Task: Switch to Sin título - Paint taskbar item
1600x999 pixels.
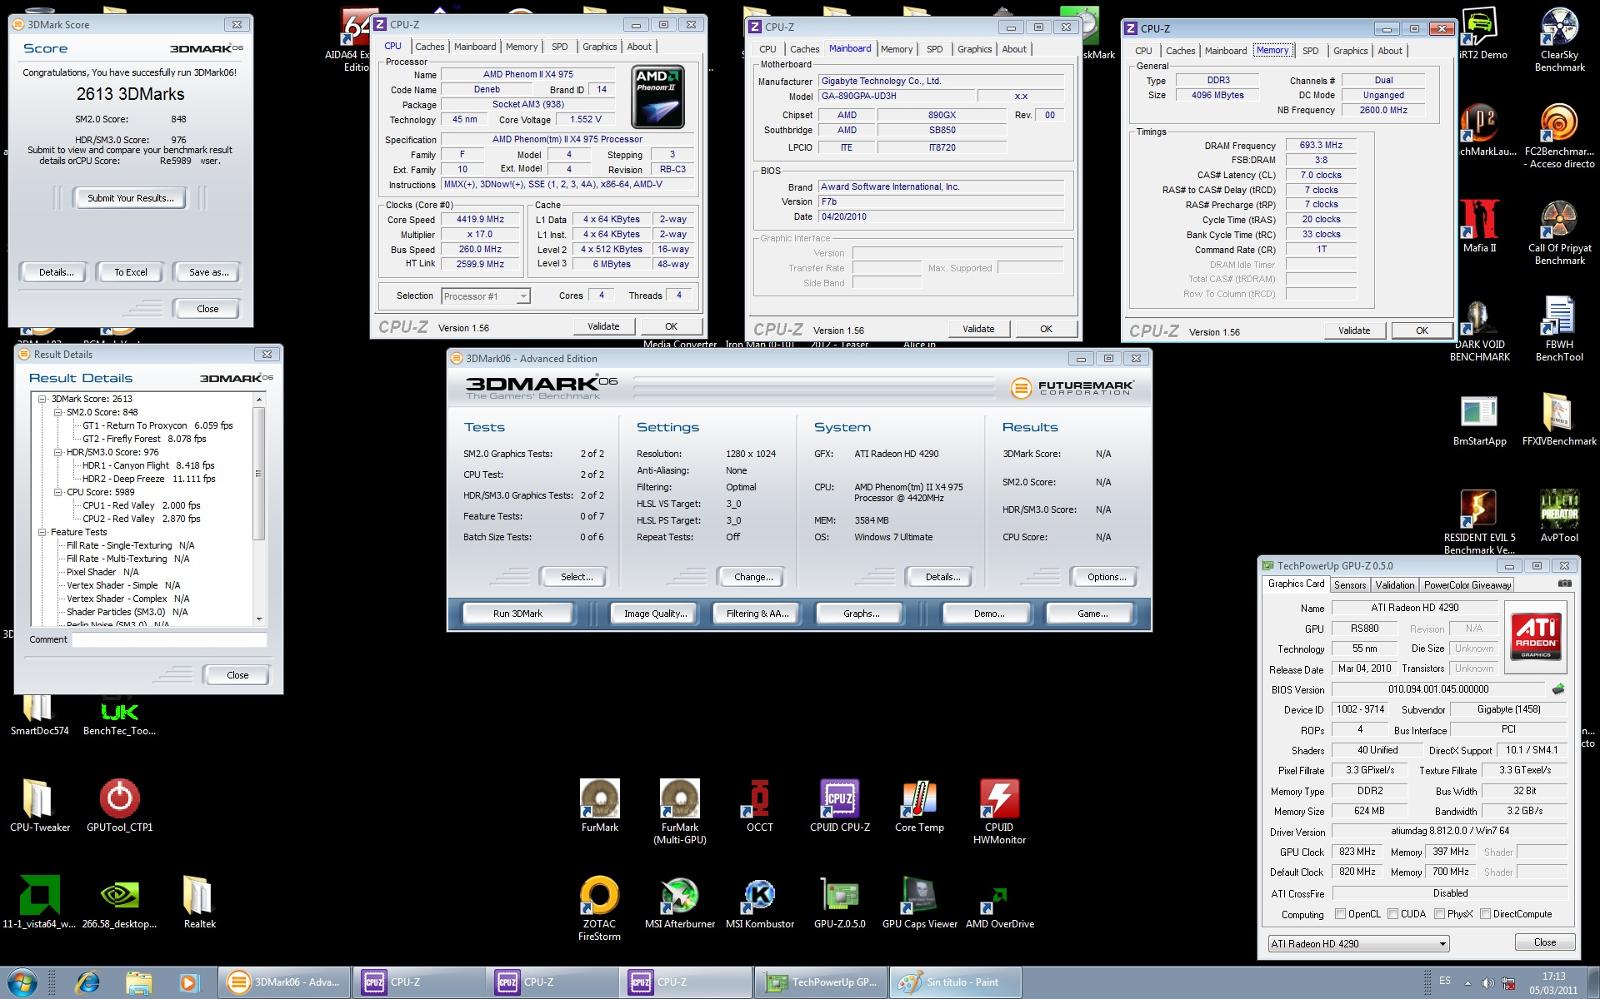Action: click(x=956, y=982)
